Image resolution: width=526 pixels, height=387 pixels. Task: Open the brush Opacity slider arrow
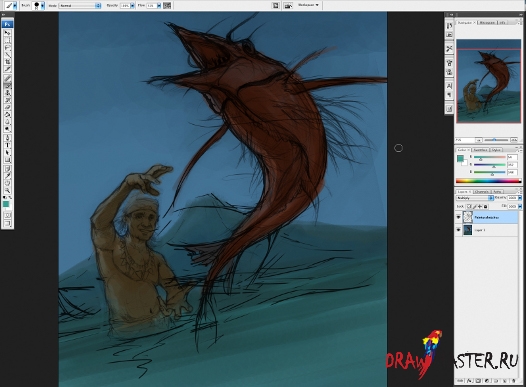coord(132,5)
